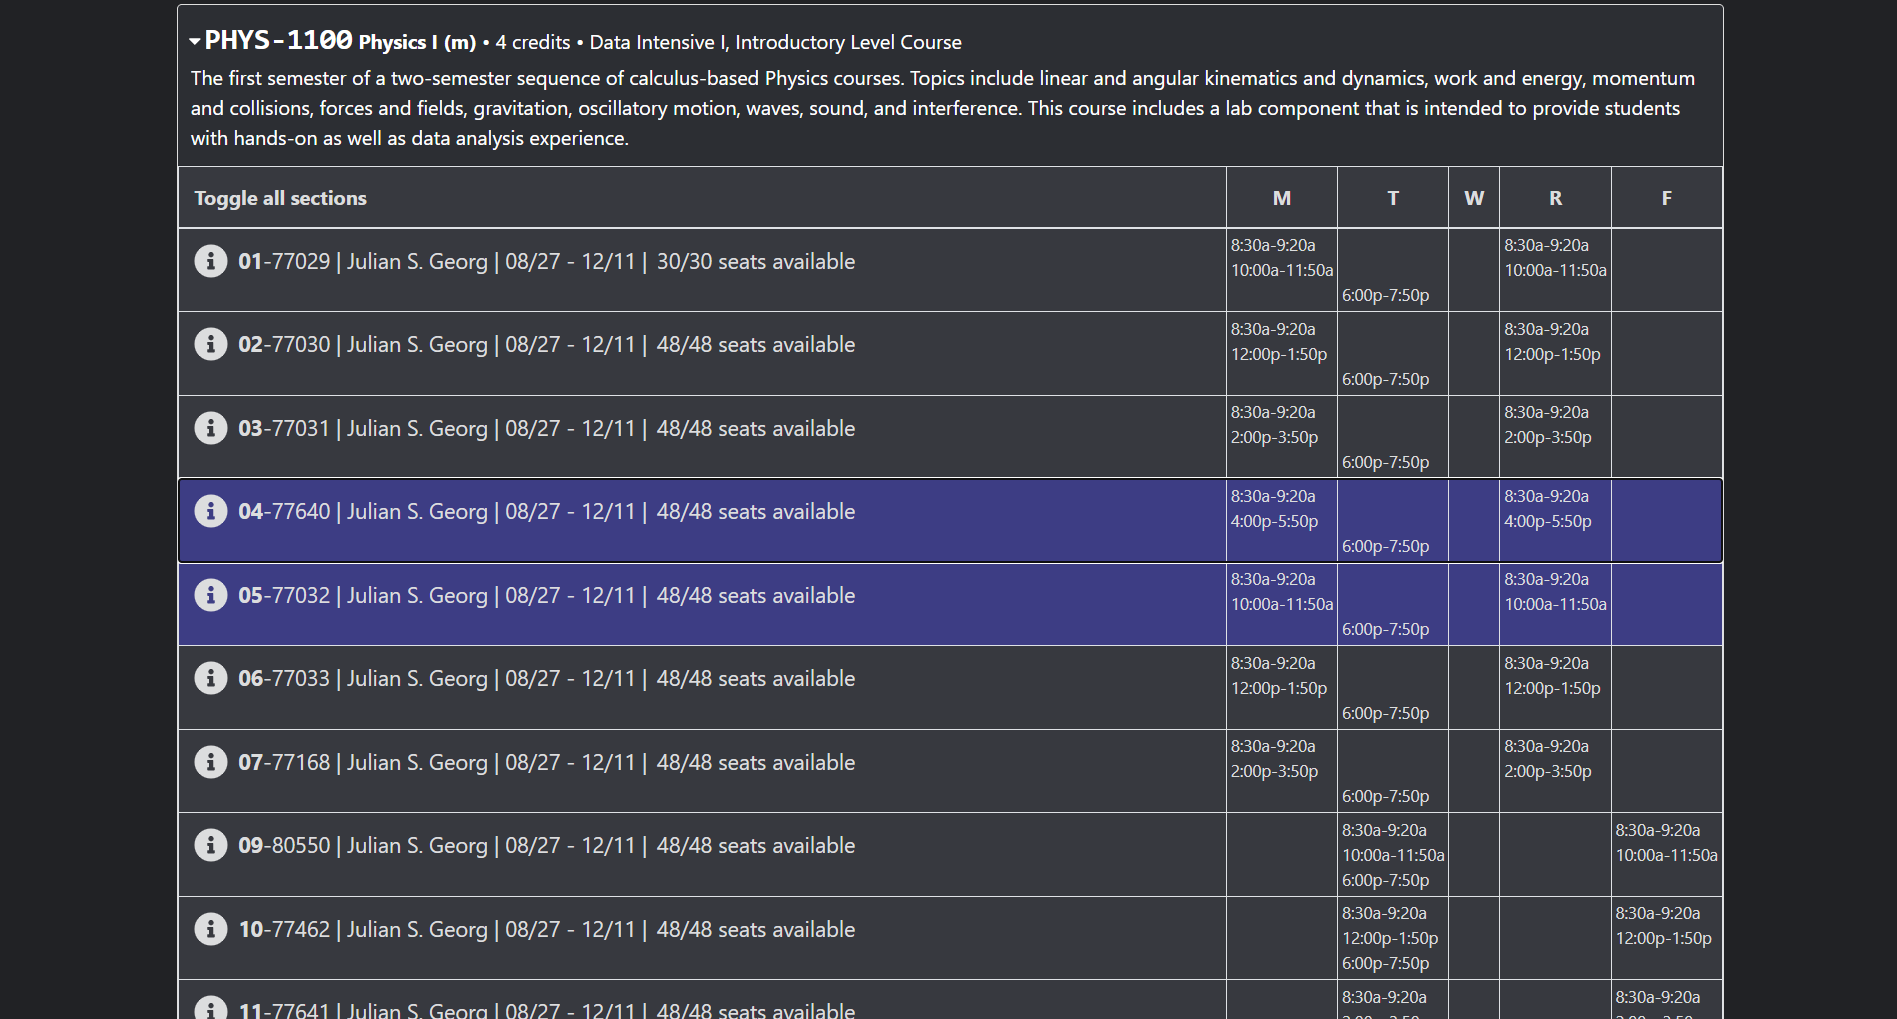Click Monday 12:00p-1:50p for section 06

[x=1279, y=688]
